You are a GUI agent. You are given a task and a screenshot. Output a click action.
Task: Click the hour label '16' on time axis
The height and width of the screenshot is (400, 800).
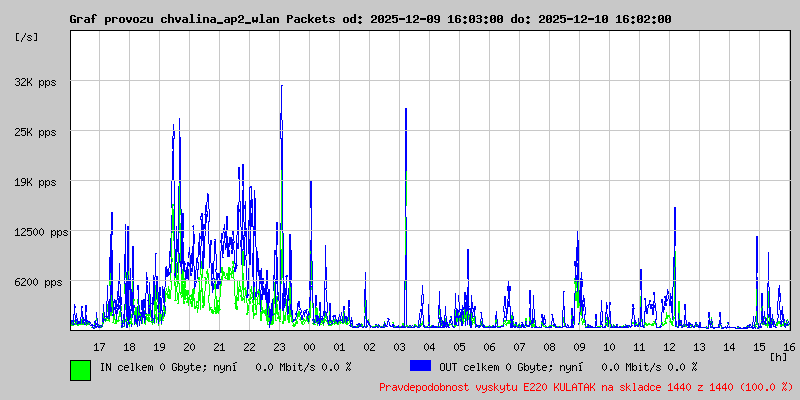[x=788, y=347]
